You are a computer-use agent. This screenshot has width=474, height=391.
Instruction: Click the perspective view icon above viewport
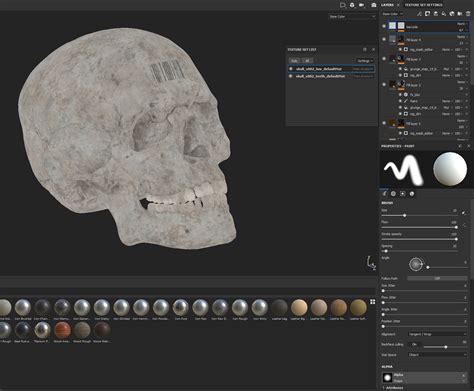343,5
